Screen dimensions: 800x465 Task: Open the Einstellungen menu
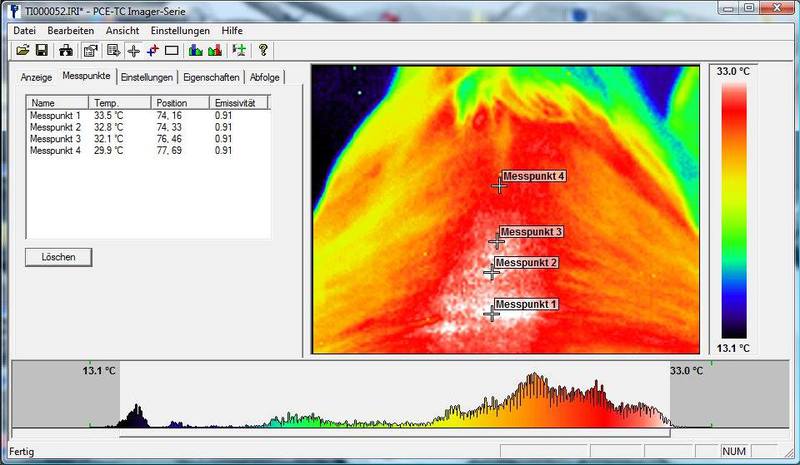(180, 30)
